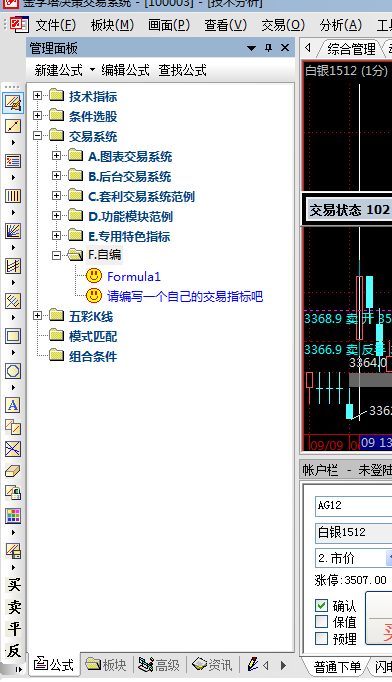This screenshot has height=682, width=392.
Task: Select the 请编写一个自己的交易指标吧 formula
Action: pyautogui.click(x=185, y=297)
